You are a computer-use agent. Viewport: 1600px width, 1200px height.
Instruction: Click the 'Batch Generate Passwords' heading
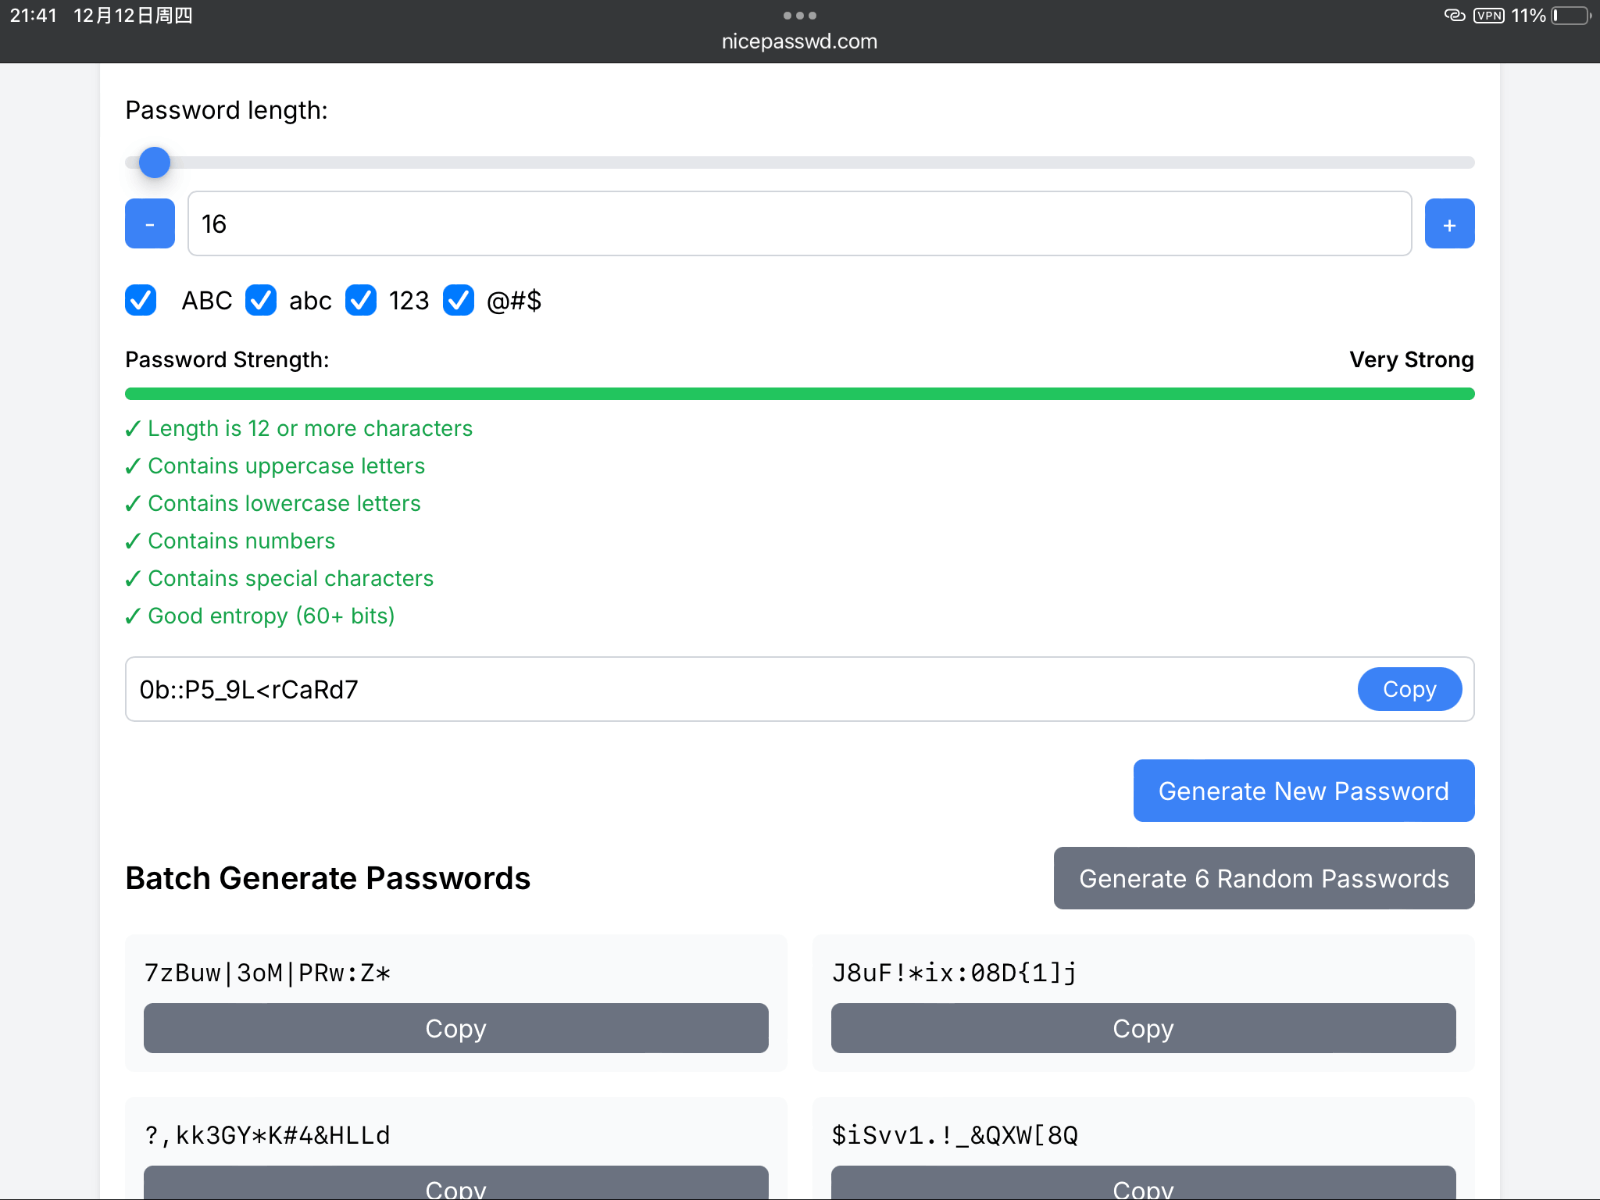(328, 878)
